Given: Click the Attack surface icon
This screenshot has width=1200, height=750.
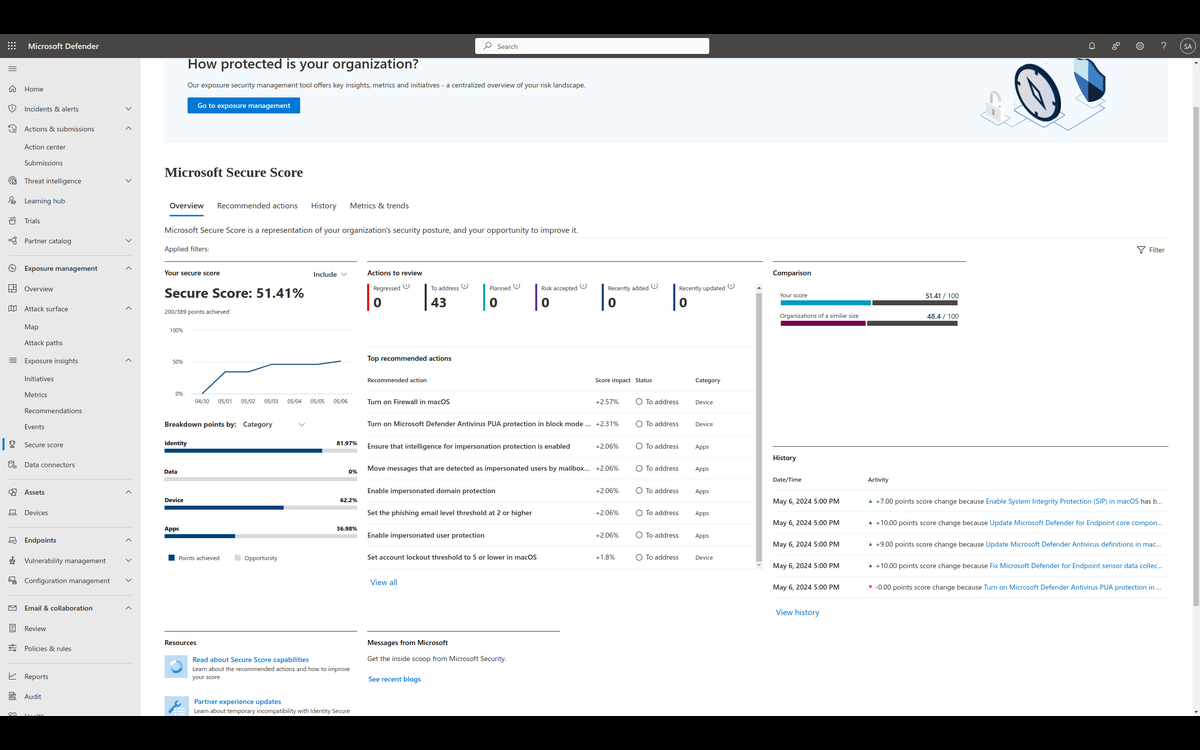Looking at the screenshot, I should tap(12, 309).
